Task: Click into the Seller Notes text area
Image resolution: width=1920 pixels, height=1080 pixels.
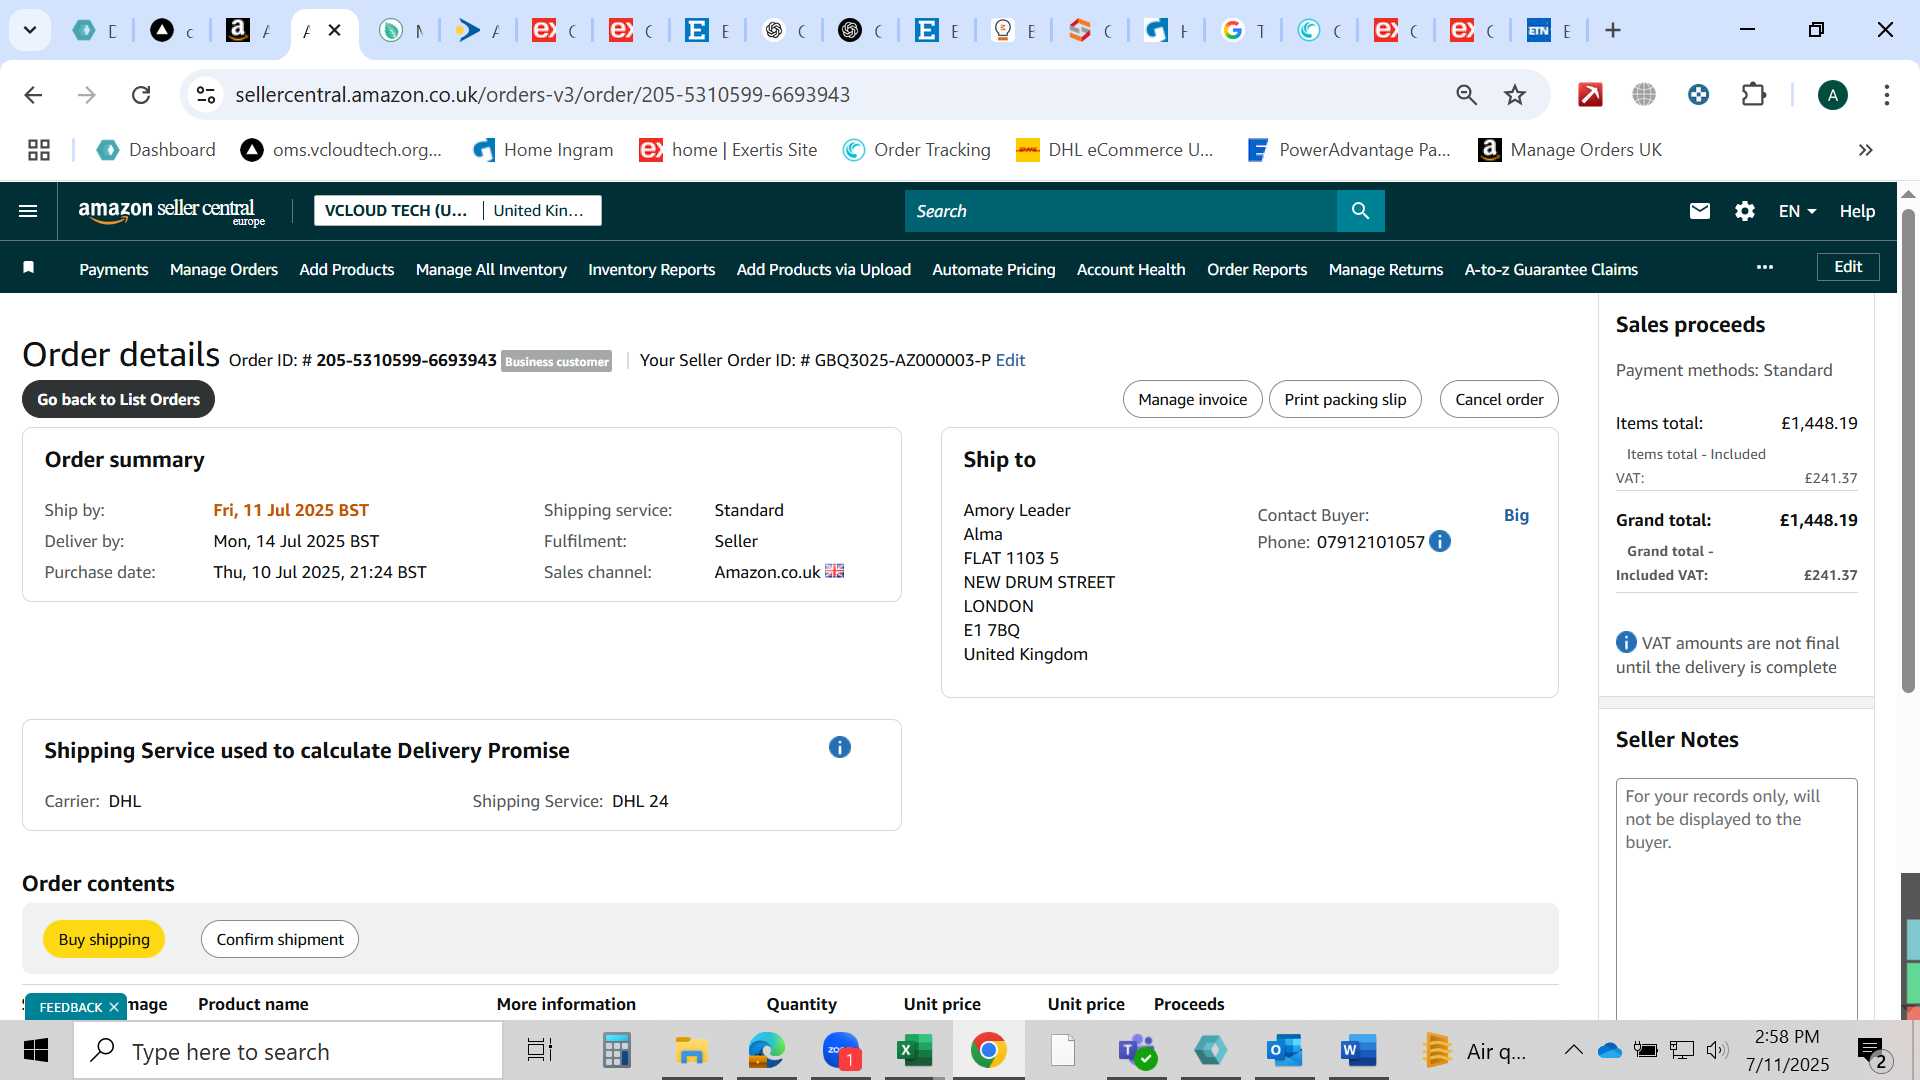Action: 1736,899
